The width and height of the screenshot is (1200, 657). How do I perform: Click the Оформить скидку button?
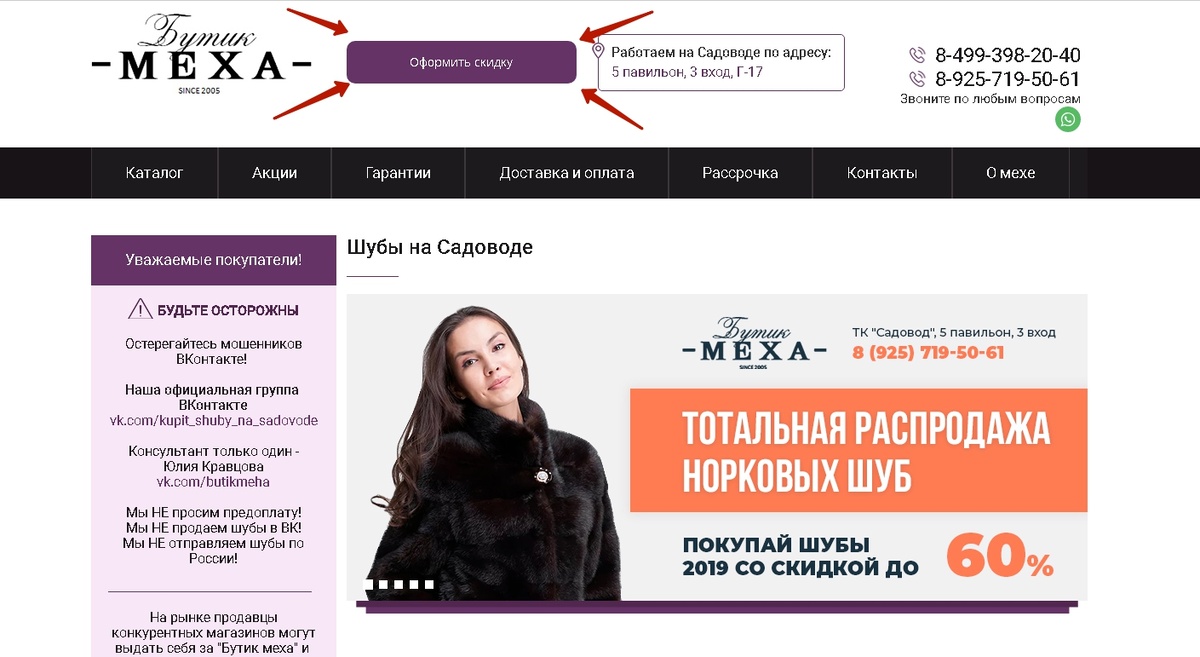(461, 62)
